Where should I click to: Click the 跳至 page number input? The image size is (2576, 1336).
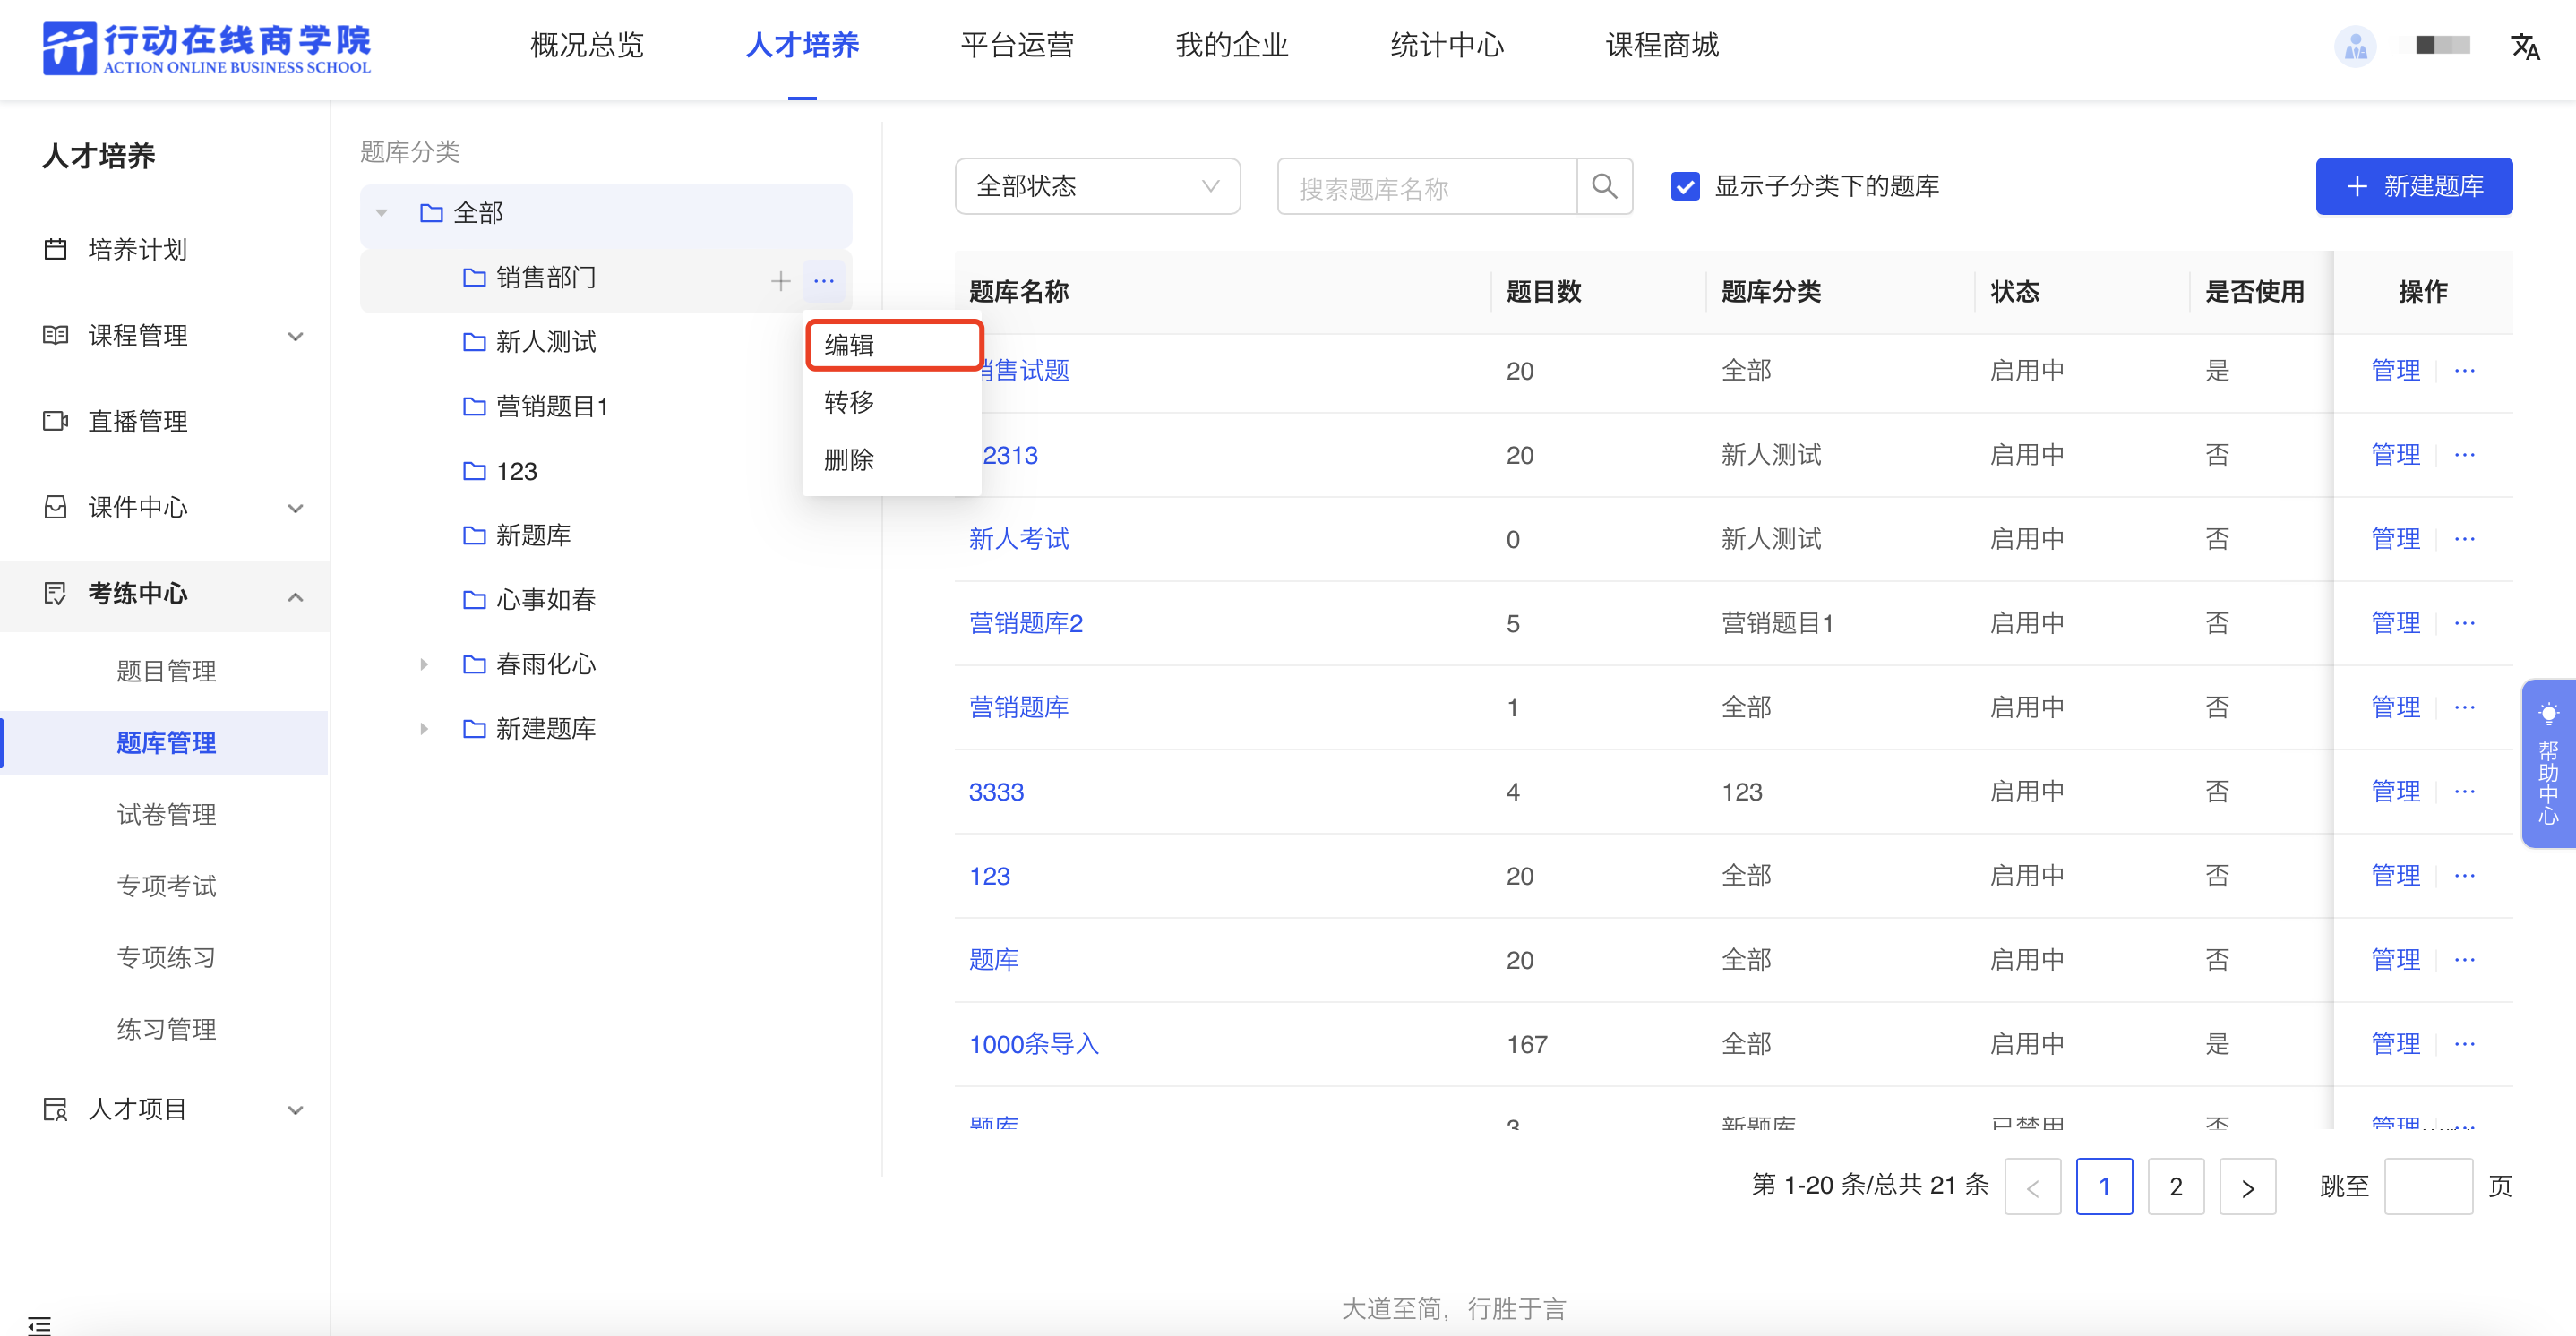pyautogui.click(x=2428, y=1186)
